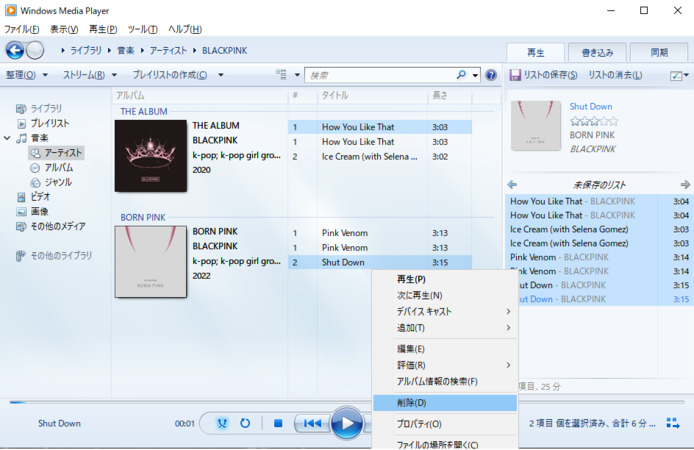694x450 pixels.
Task: Click BORN PINK cover thumbnail in library
Action: 151,262
